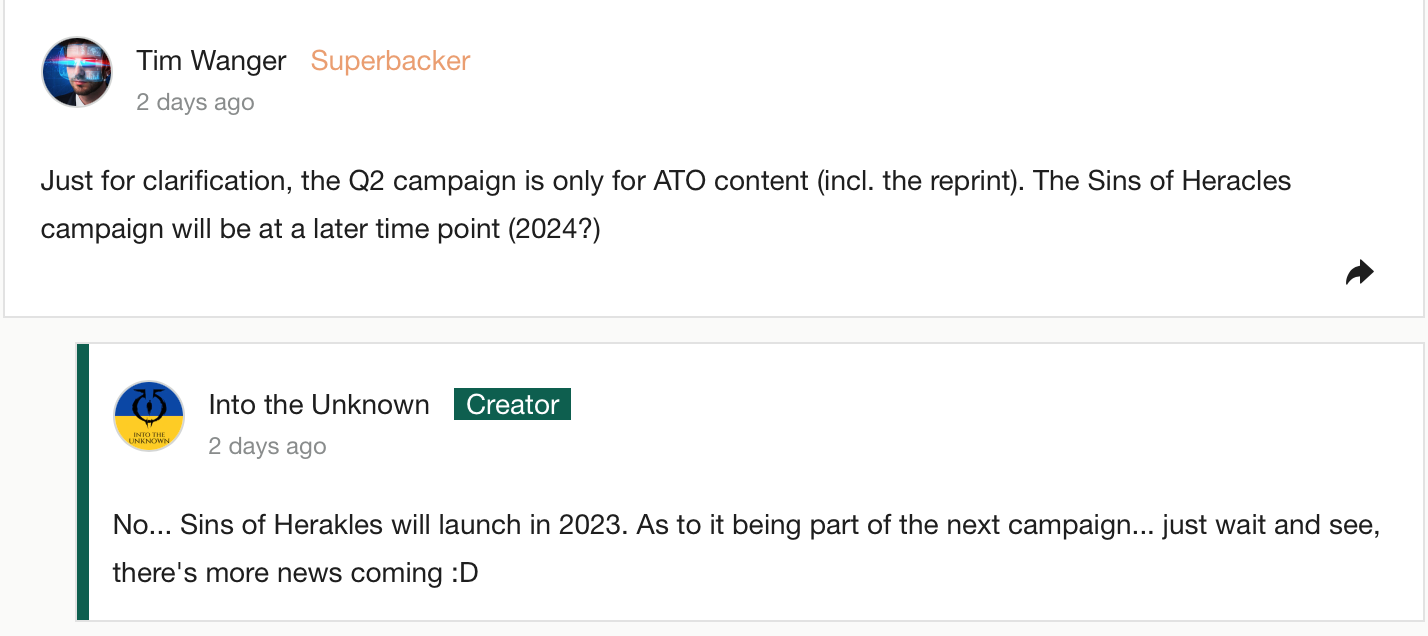Click the Tim Wanger username

point(211,61)
